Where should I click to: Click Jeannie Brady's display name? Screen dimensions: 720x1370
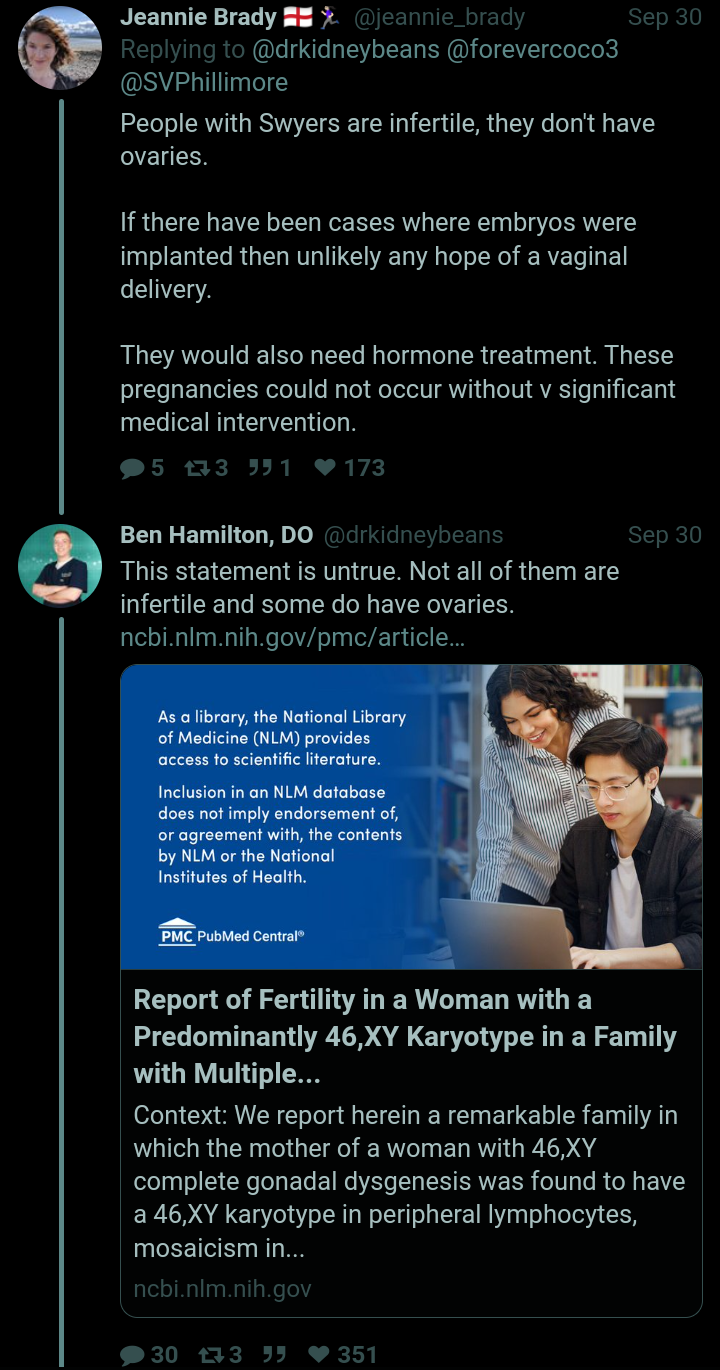[198, 17]
